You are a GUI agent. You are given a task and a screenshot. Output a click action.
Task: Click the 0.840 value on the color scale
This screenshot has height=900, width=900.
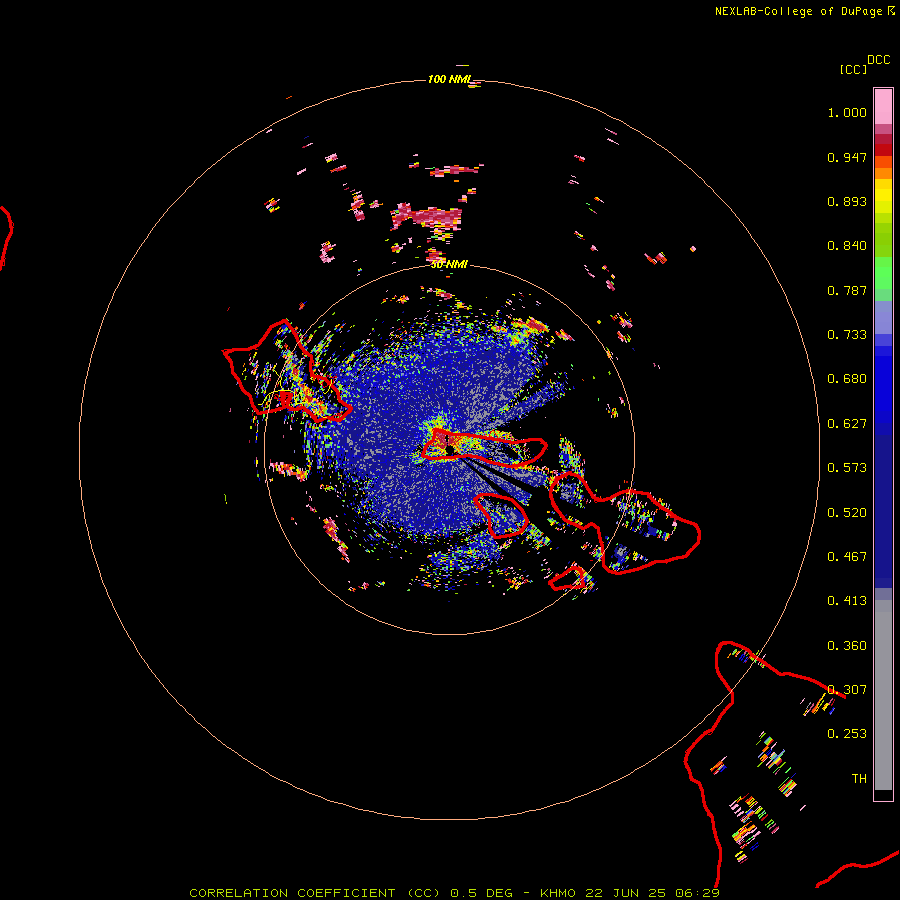[x=847, y=246]
